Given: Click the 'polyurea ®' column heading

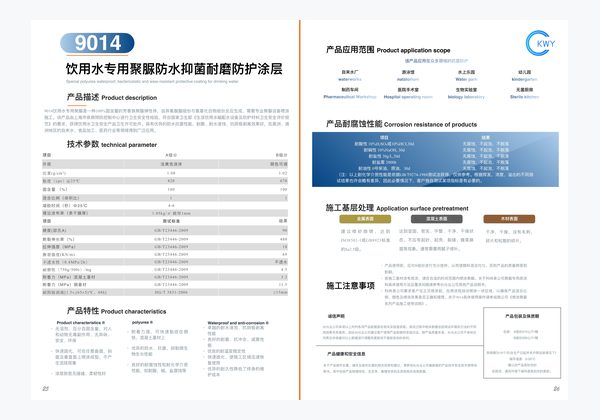Looking at the screenshot, I should 142,322.
